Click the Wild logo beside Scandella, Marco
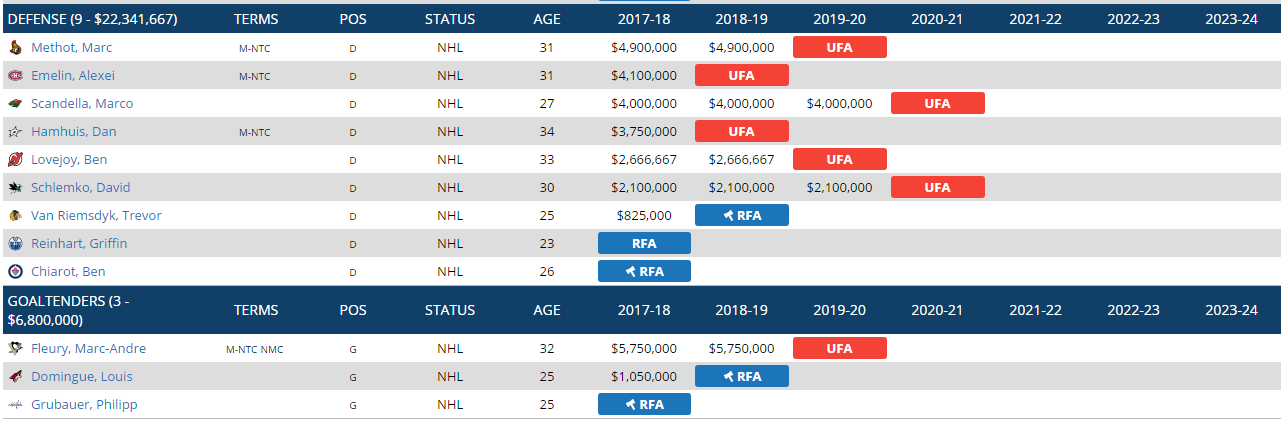 (15, 104)
